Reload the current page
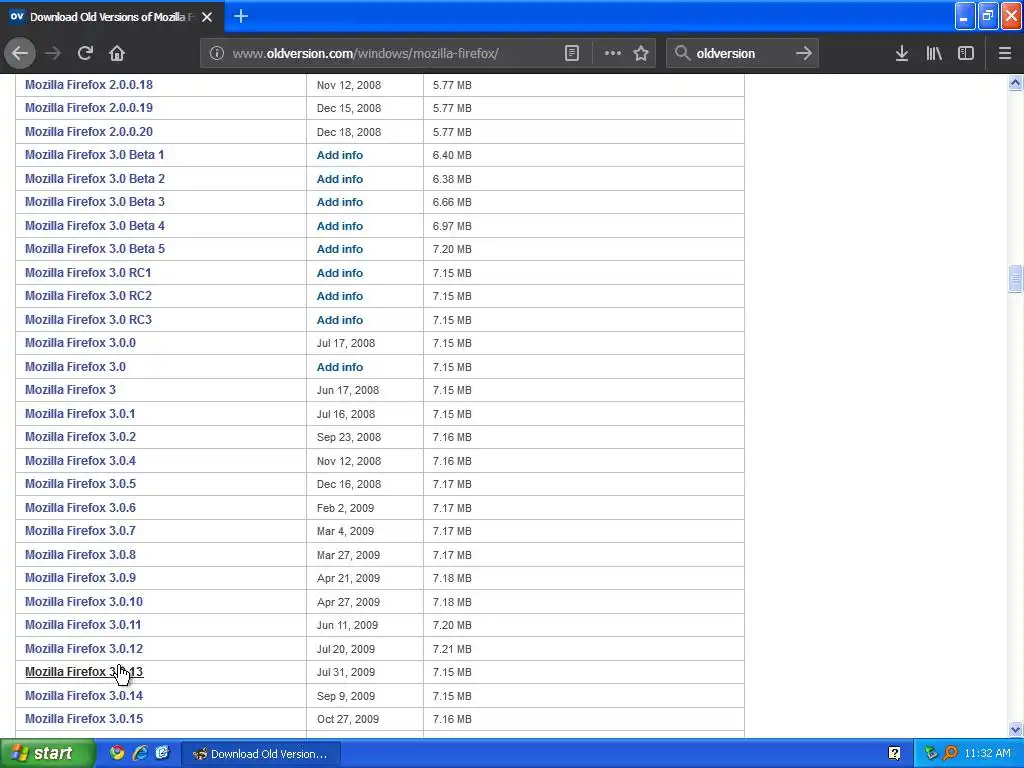The image size is (1024, 768). pyautogui.click(x=85, y=53)
